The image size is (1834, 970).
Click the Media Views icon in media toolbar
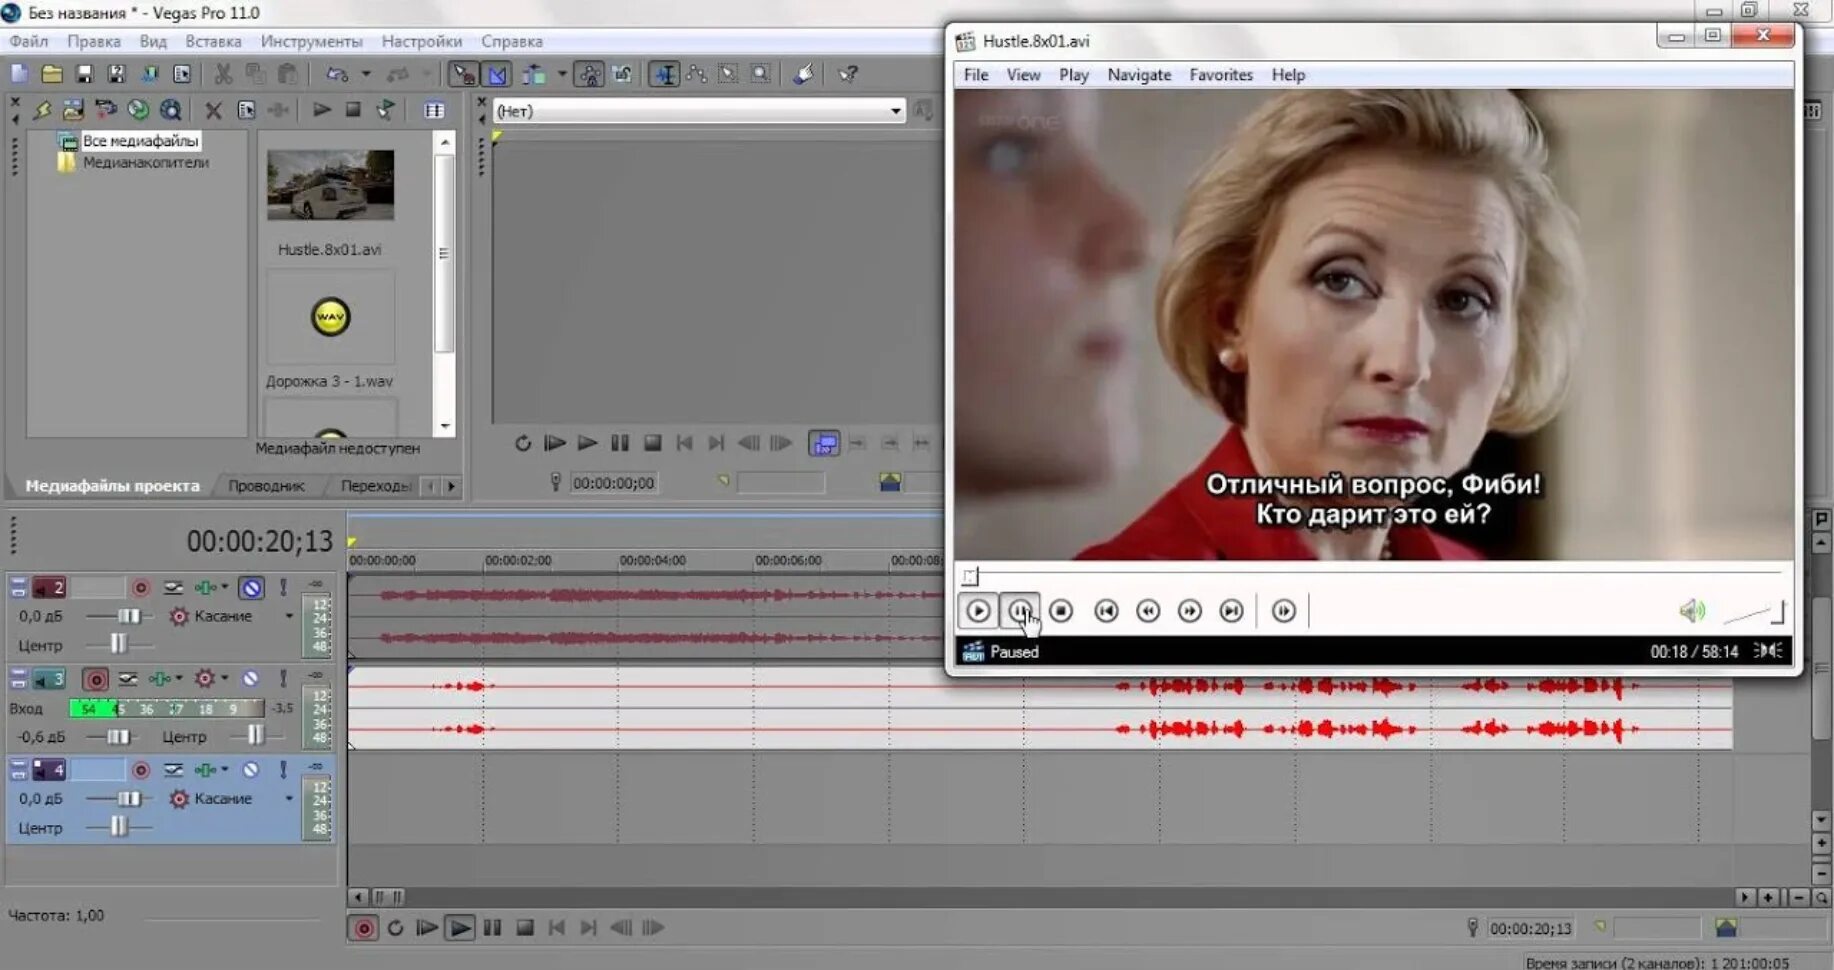pos(434,110)
